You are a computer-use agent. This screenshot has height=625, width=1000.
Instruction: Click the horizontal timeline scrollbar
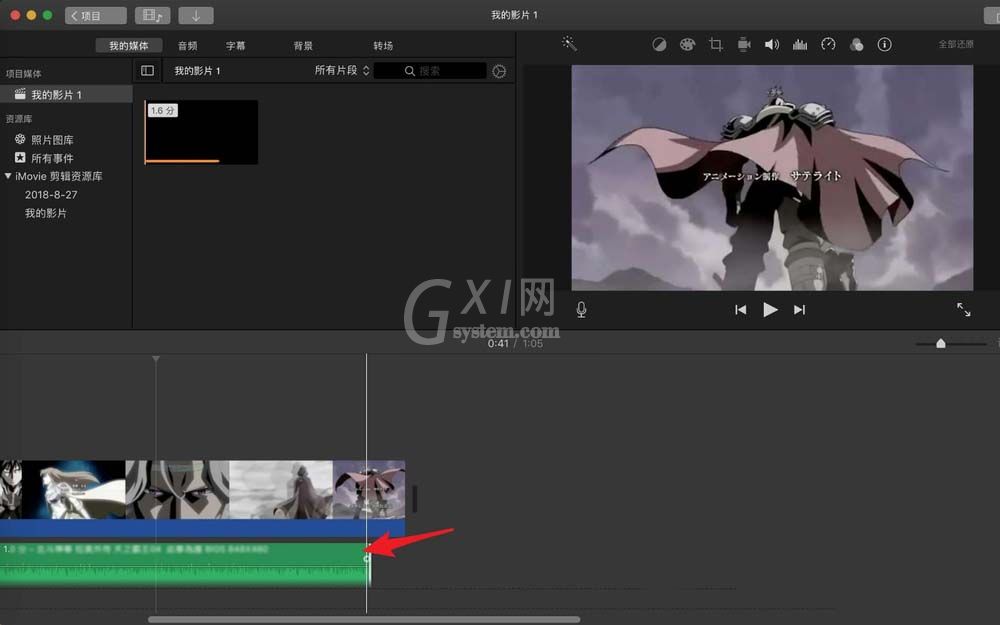coord(364,619)
